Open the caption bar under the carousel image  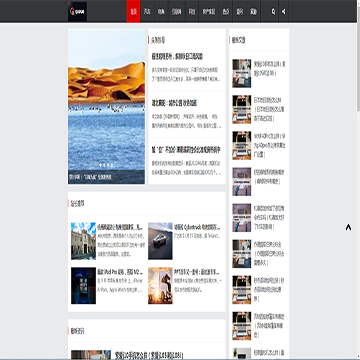pos(106,177)
